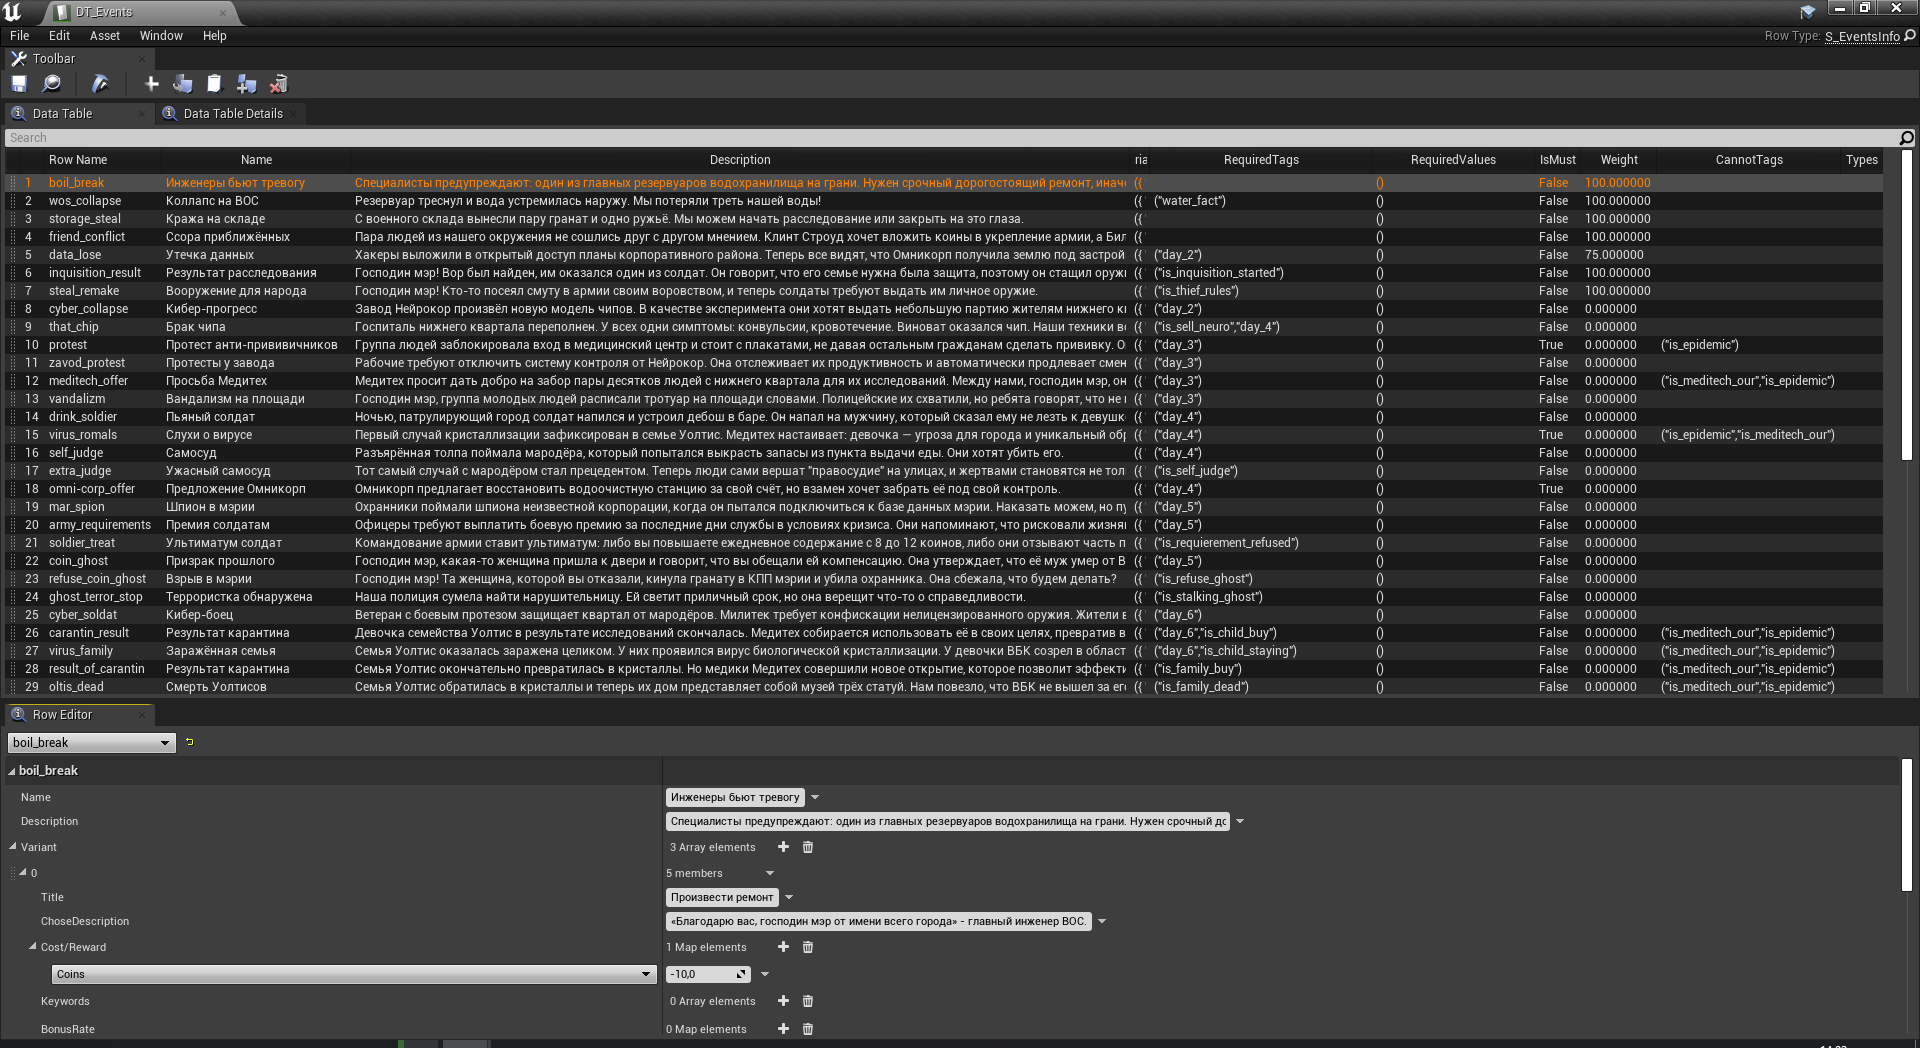Image resolution: width=1920 pixels, height=1048 pixels.
Task: Sort by Weight column header
Action: (x=1619, y=160)
